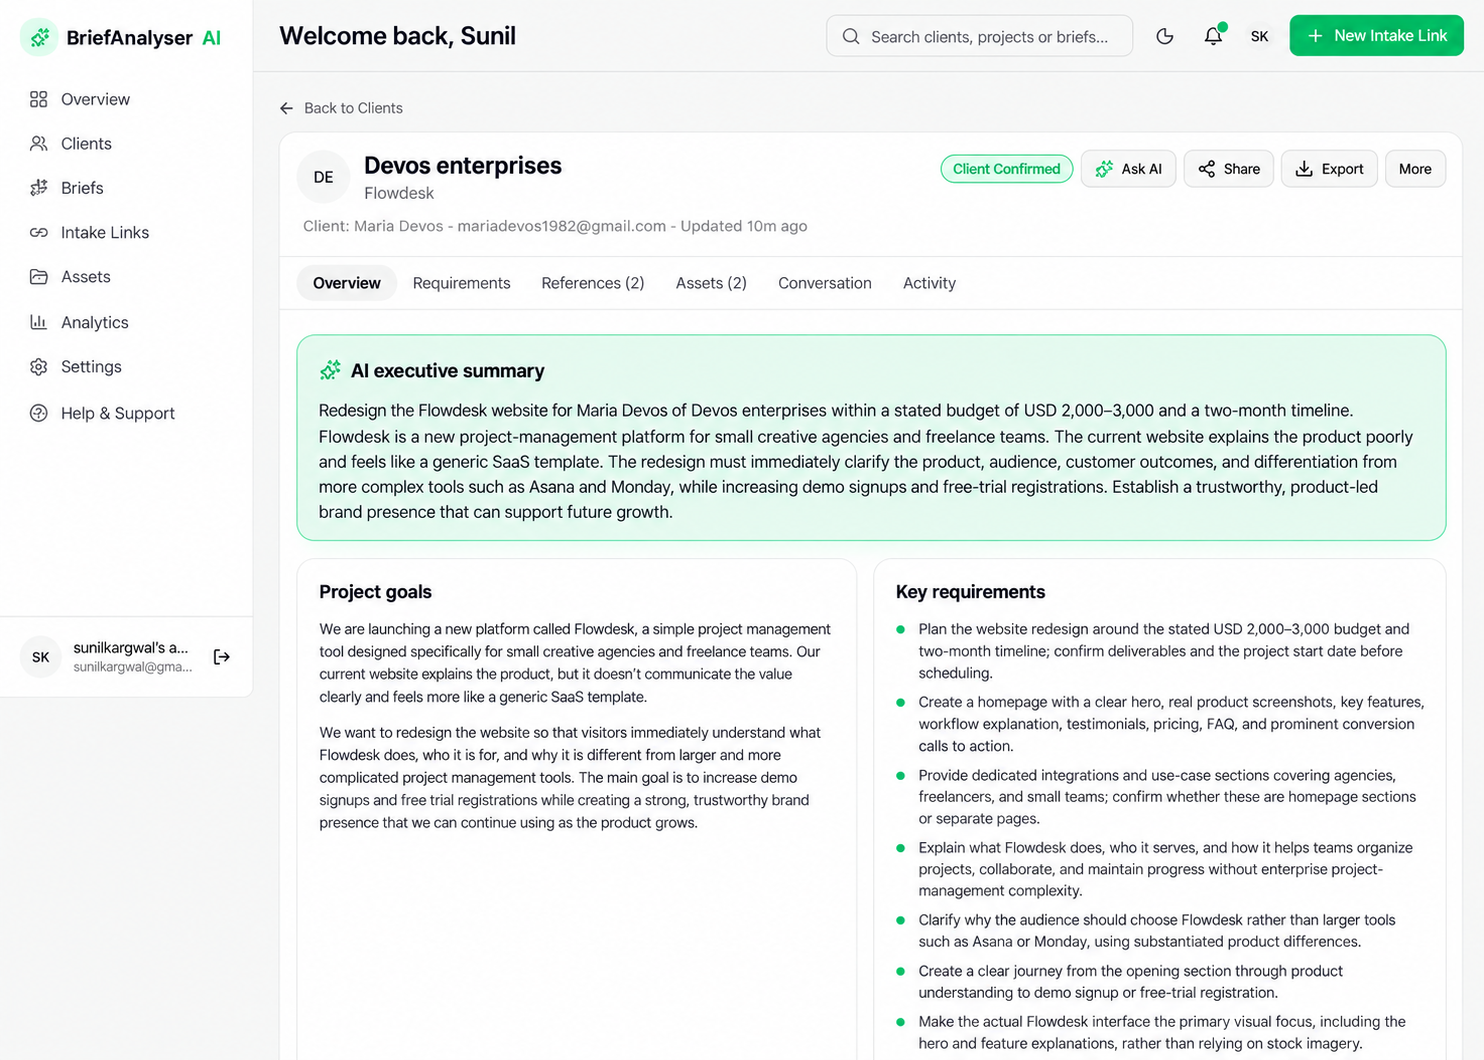
Task: Go to Assets in sidebar menu
Action: pyautogui.click(x=126, y=277)
